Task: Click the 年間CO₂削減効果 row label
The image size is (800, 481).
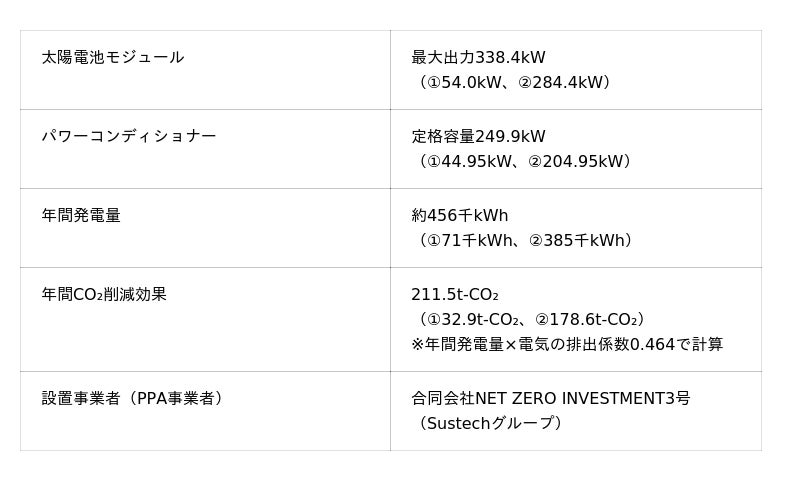Action: (104, 295)
